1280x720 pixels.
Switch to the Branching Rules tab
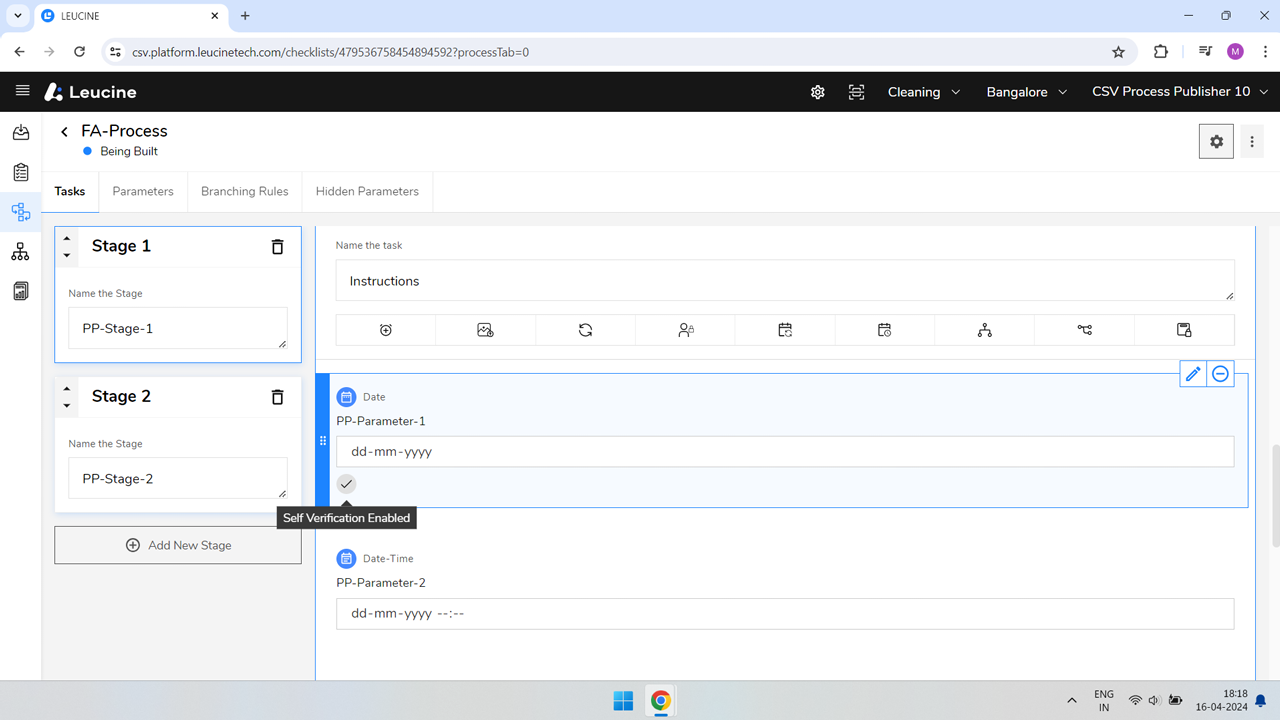pyautogui.click(x=245, y=191)
